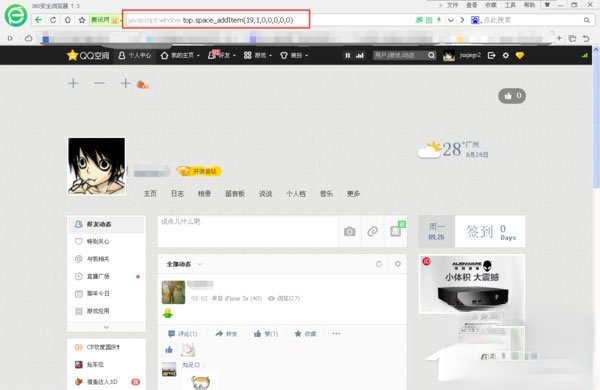Viewport: 600px width, 390px height.
Task: Open 个人中心 in the top navigation
Action: (135, 55)
